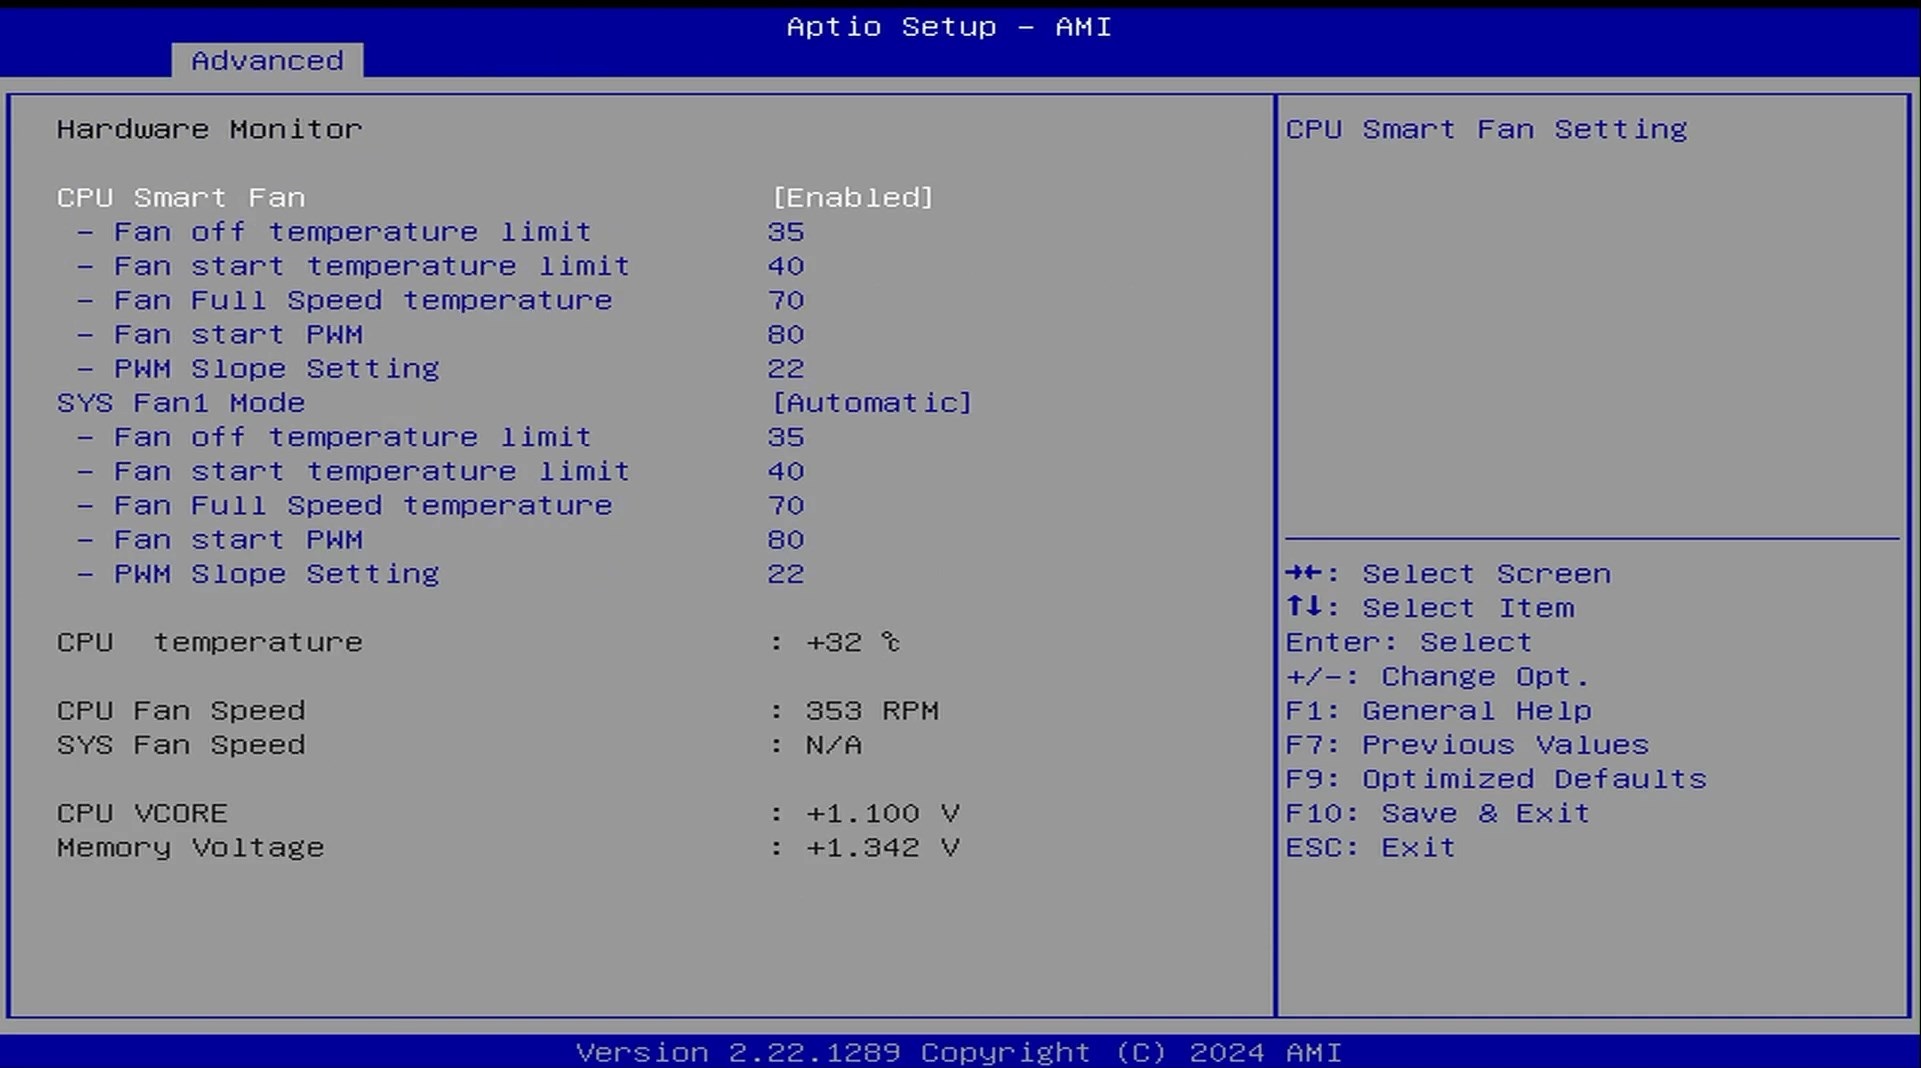Edit SYS Fan off temperature limit value 35

click(786, 437)
